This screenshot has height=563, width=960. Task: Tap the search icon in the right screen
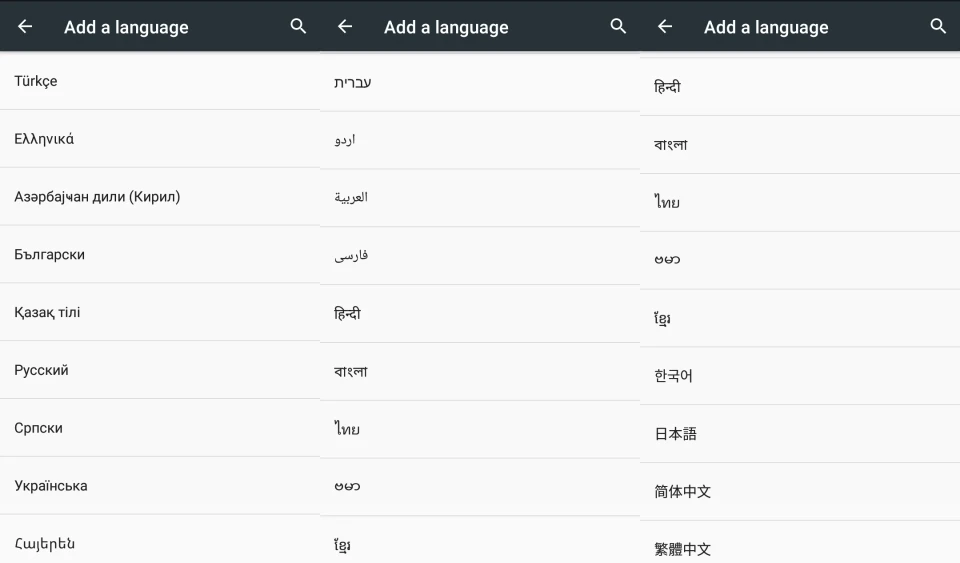point(938,26)
